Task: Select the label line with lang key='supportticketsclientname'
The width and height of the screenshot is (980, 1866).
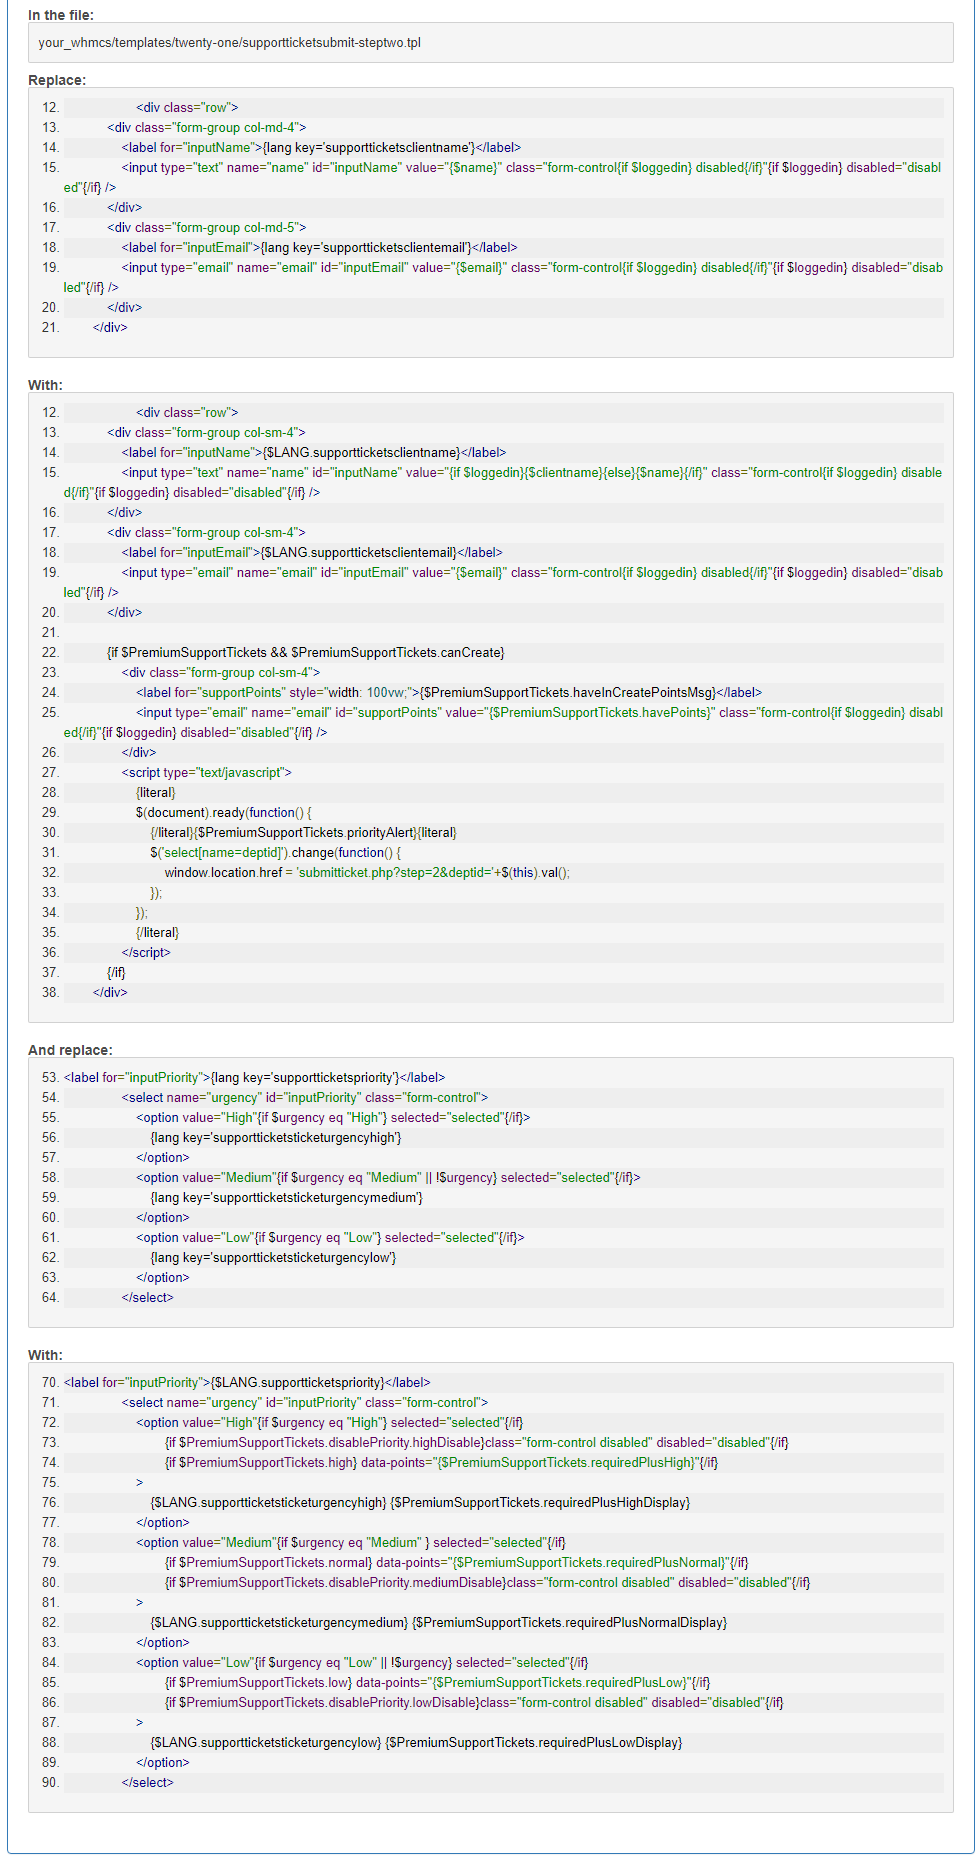Action: (x=321, y=147)
